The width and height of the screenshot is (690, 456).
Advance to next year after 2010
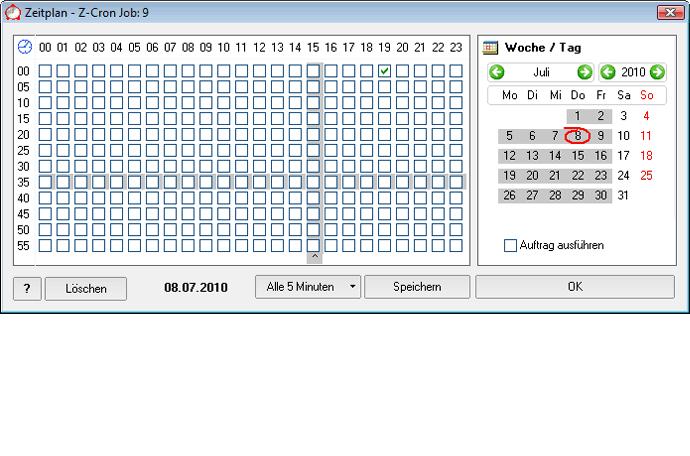[657, 72]
